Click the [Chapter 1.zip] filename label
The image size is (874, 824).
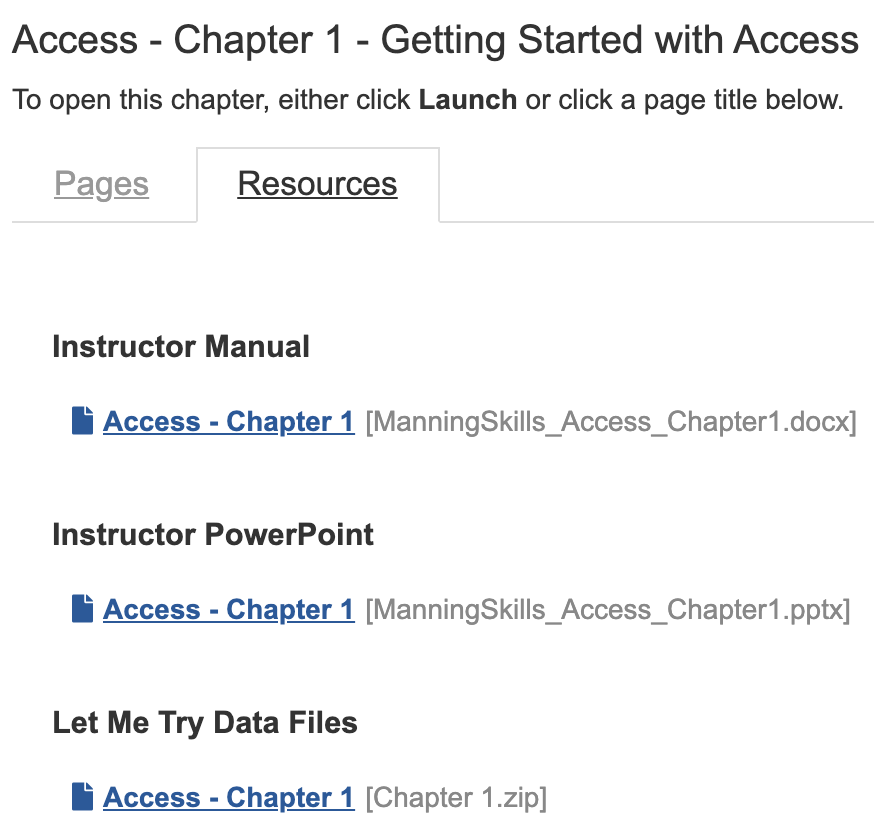tap(456, 798)
